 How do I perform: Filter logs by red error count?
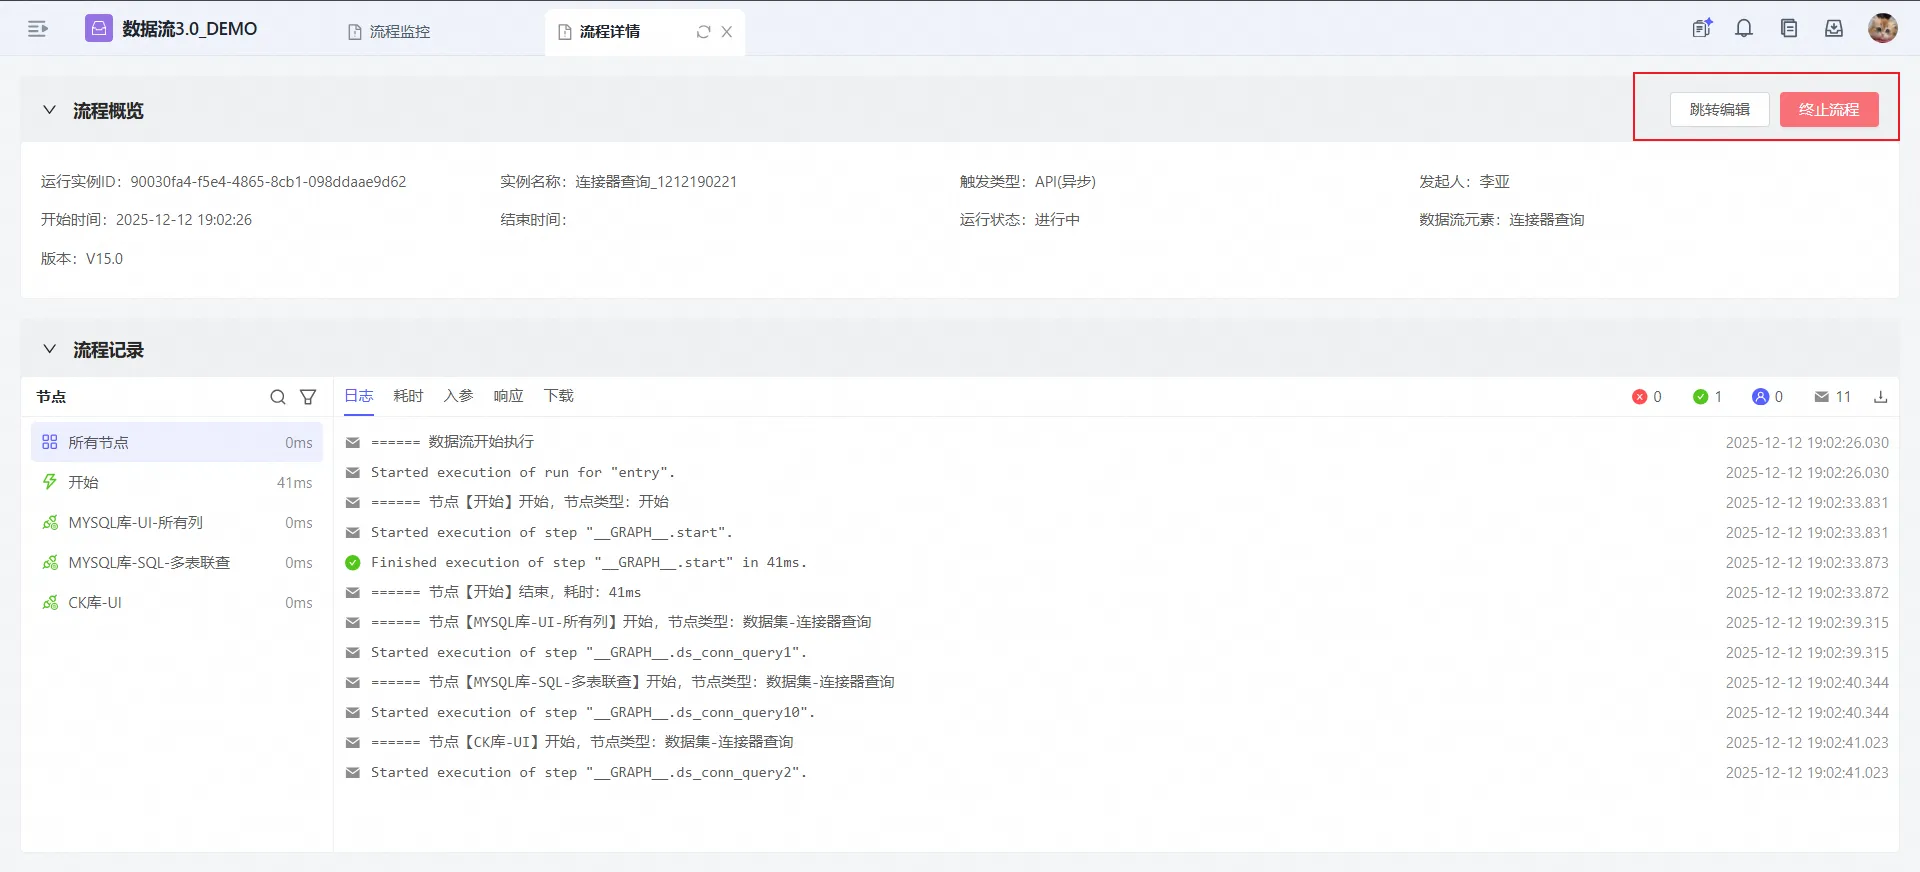[1646, 397]
